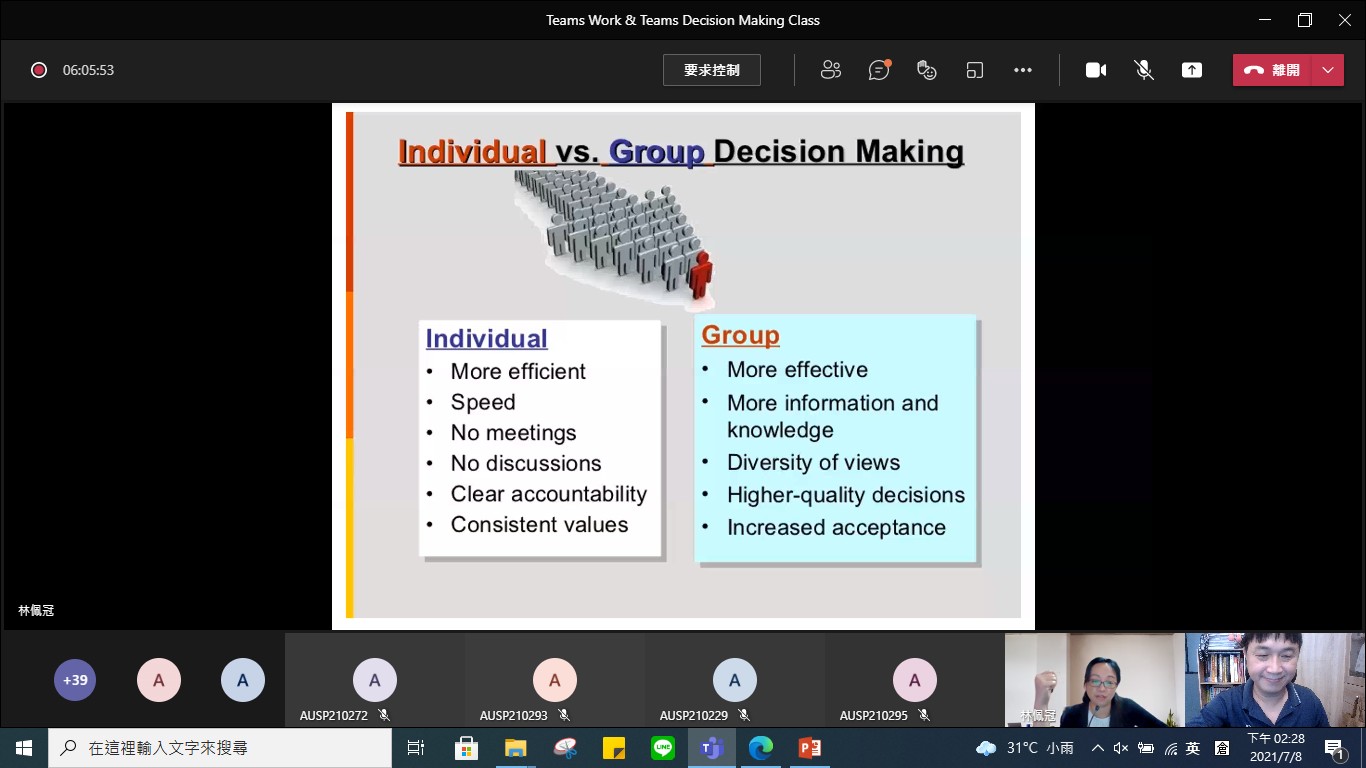Open the Windows Start menu
Viewport: 1366px width, 768px height.
coord(24,748)
